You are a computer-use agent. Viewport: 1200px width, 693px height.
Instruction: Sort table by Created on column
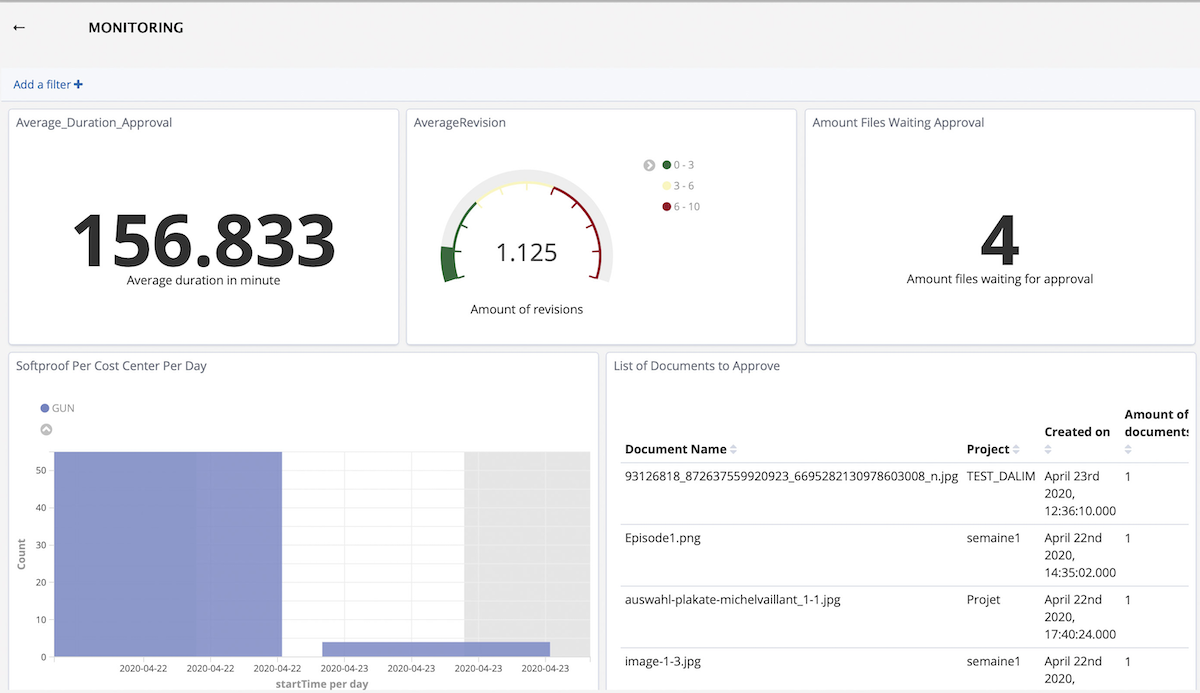1077,439
